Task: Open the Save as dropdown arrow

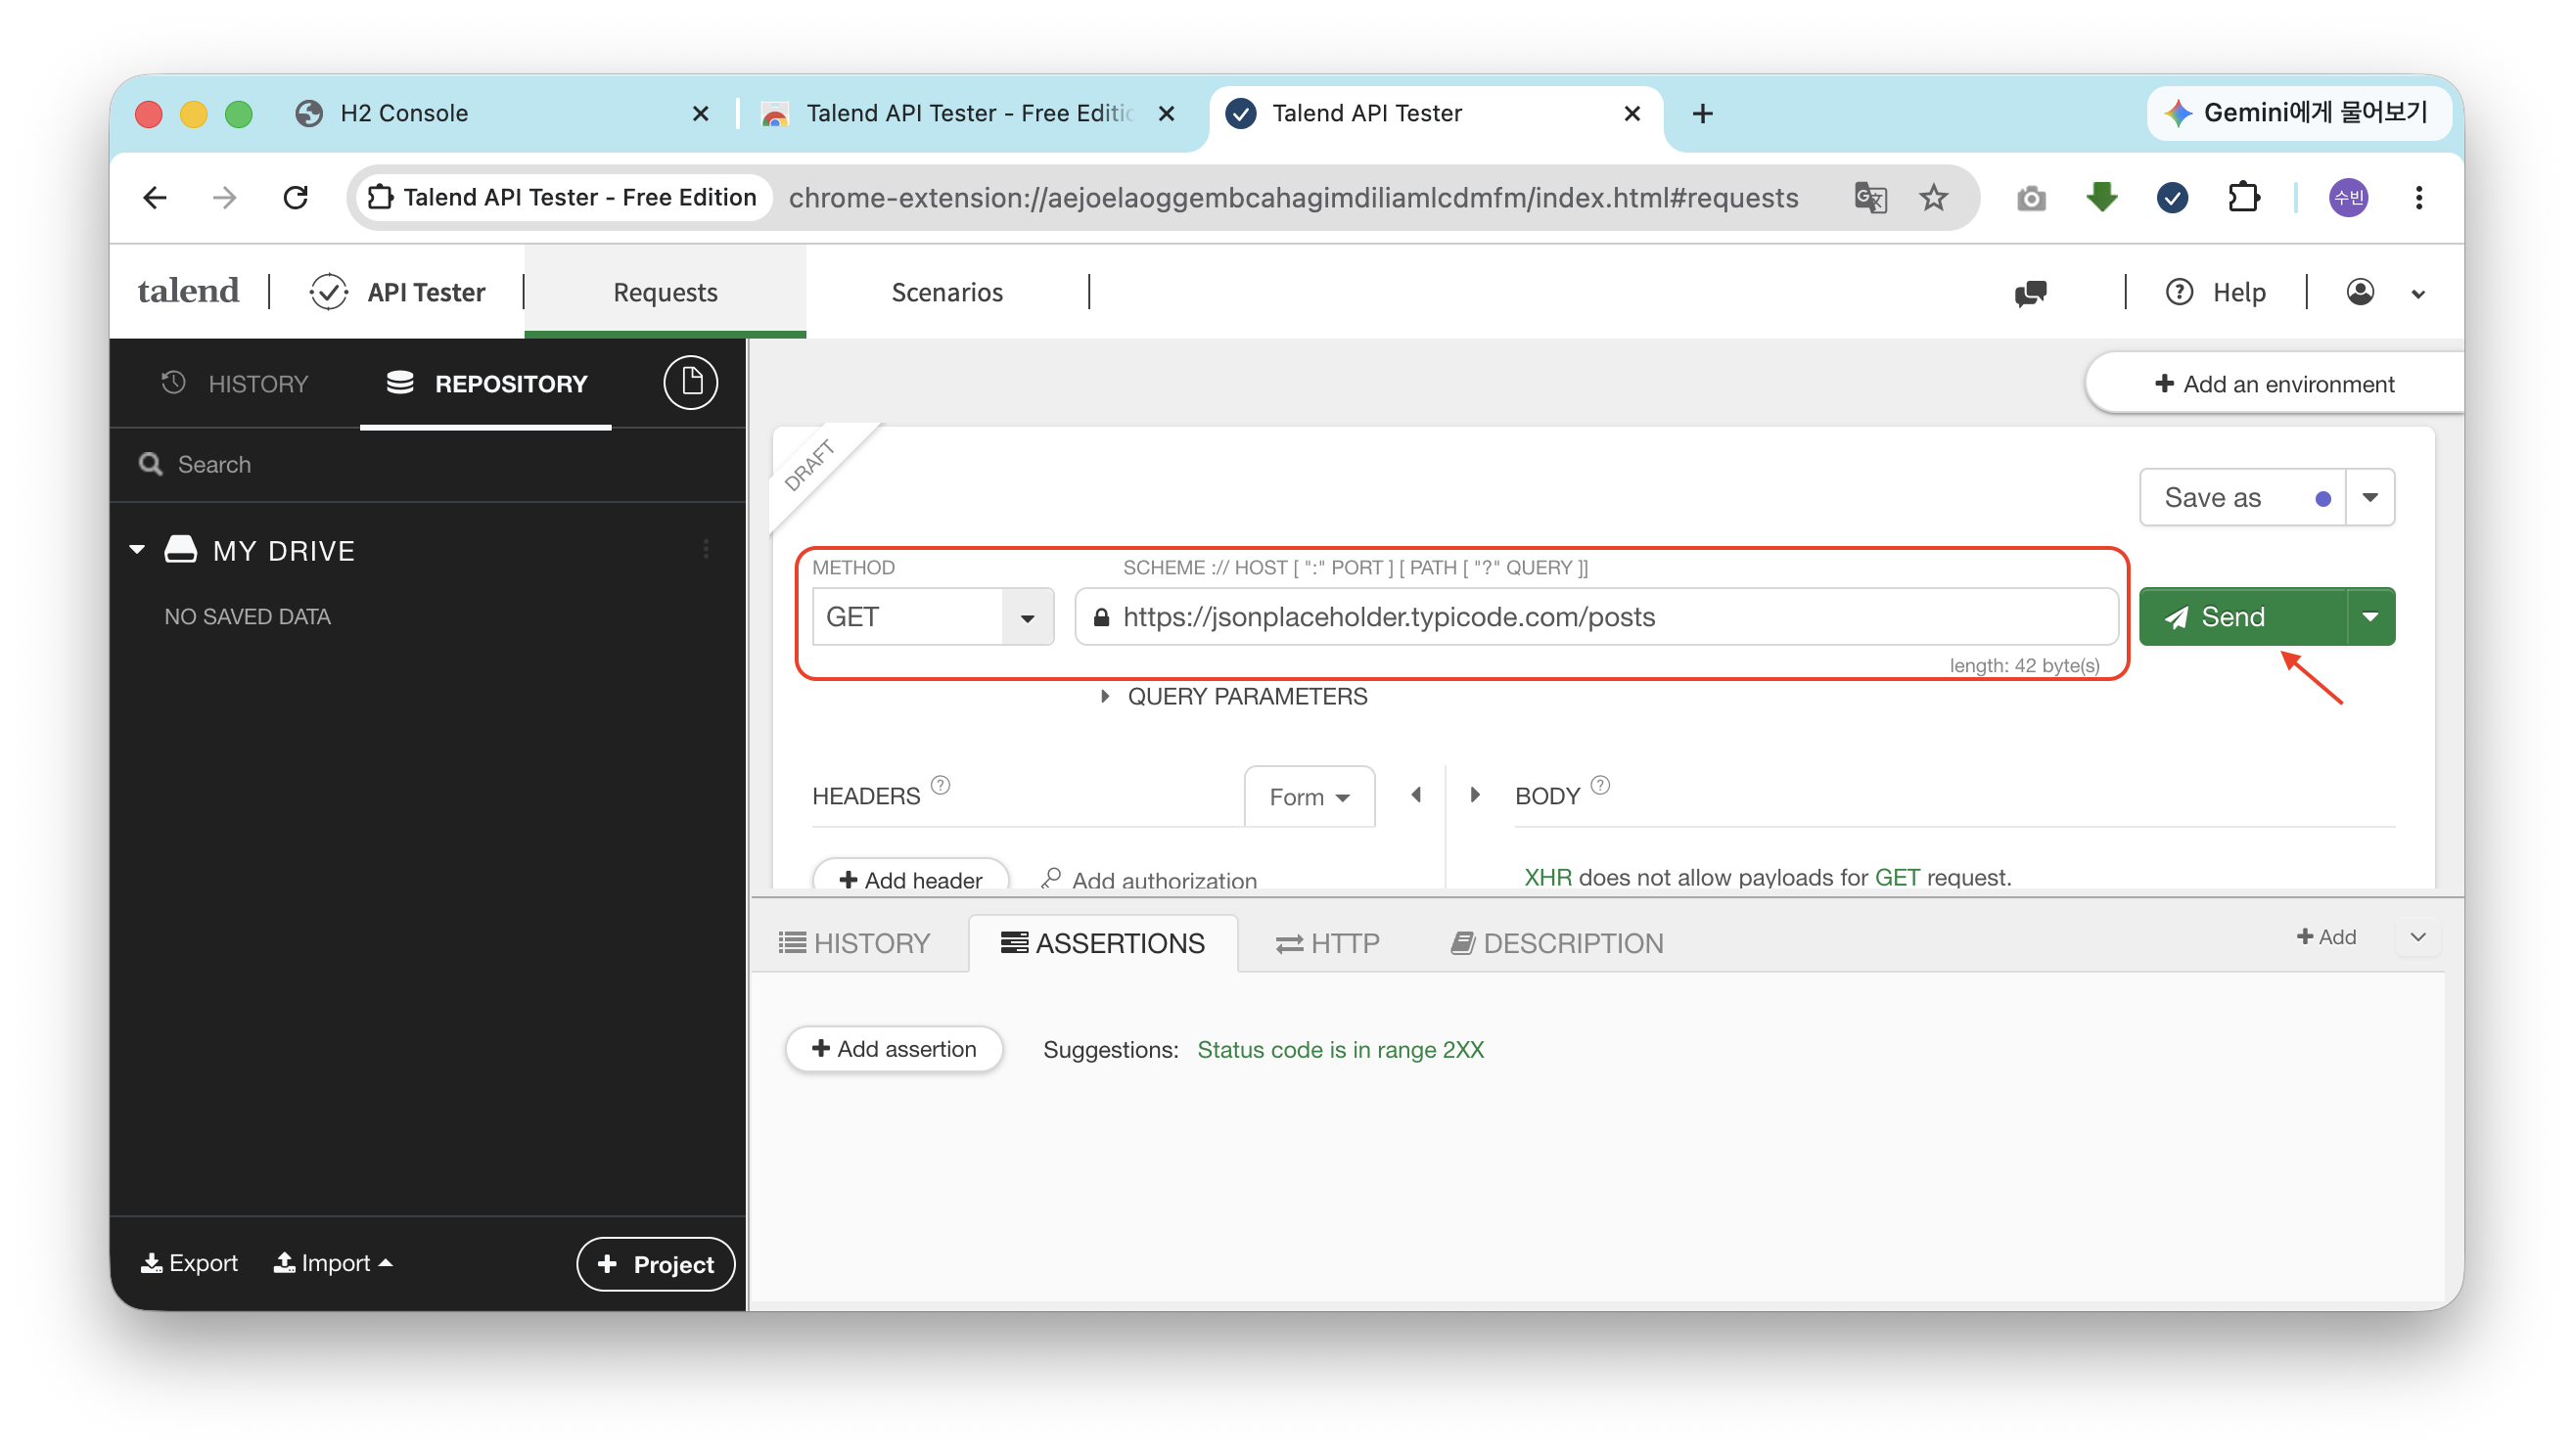Action: [2369, 497]
